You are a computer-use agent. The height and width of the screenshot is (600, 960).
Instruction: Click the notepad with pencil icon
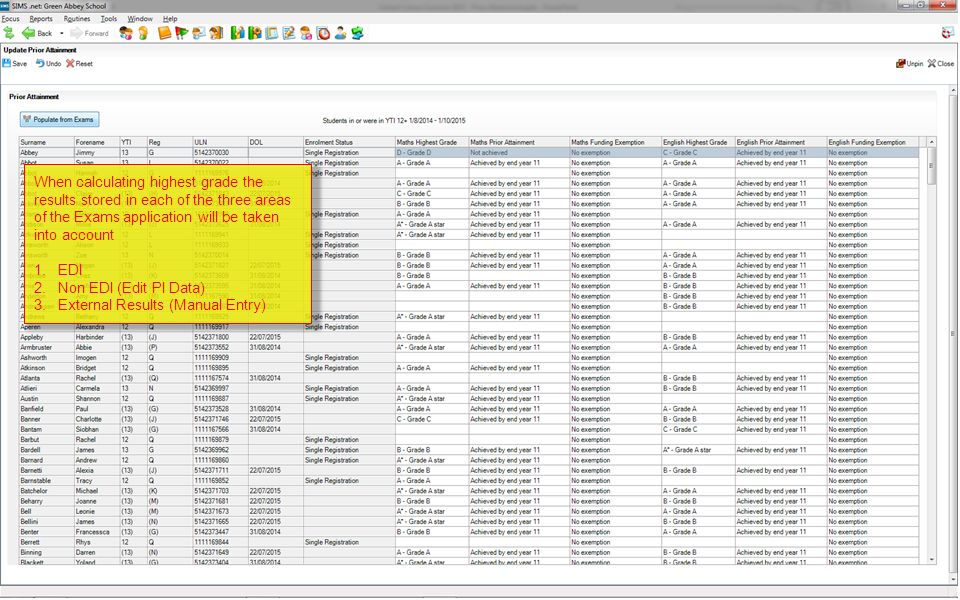(289, 33)
